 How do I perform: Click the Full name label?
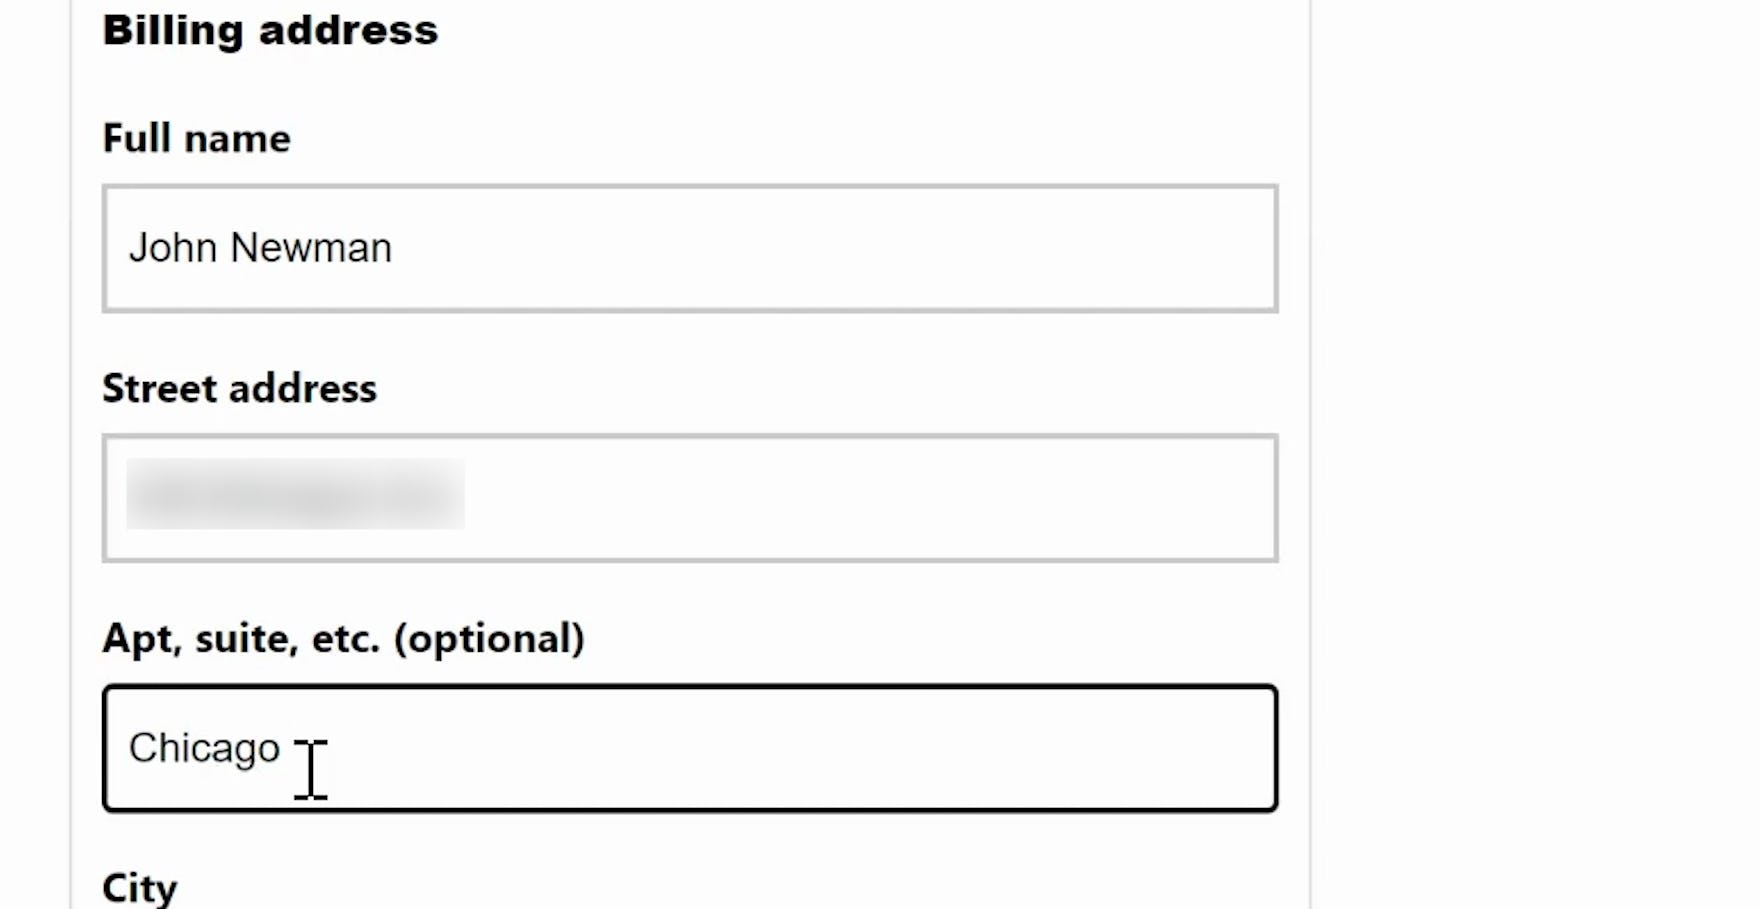click(196, 138)
